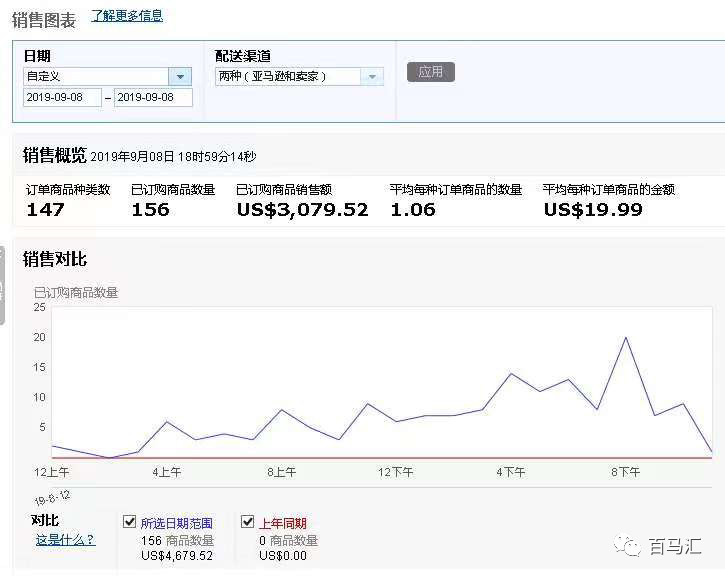Click the date range dropdown arrow
The width and height of the screenshot is (725, 578).
[180, 77]
